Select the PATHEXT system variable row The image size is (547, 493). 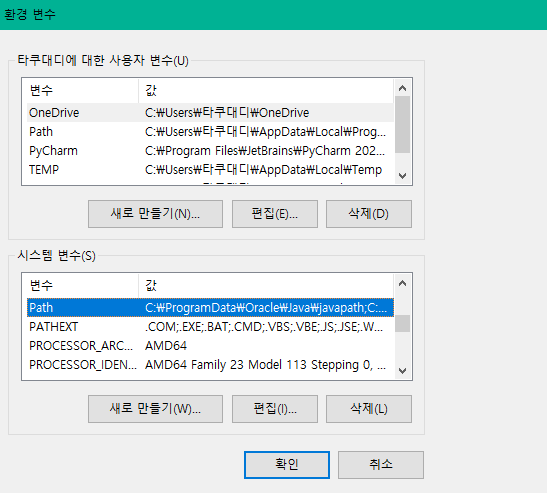click(210, 327)
